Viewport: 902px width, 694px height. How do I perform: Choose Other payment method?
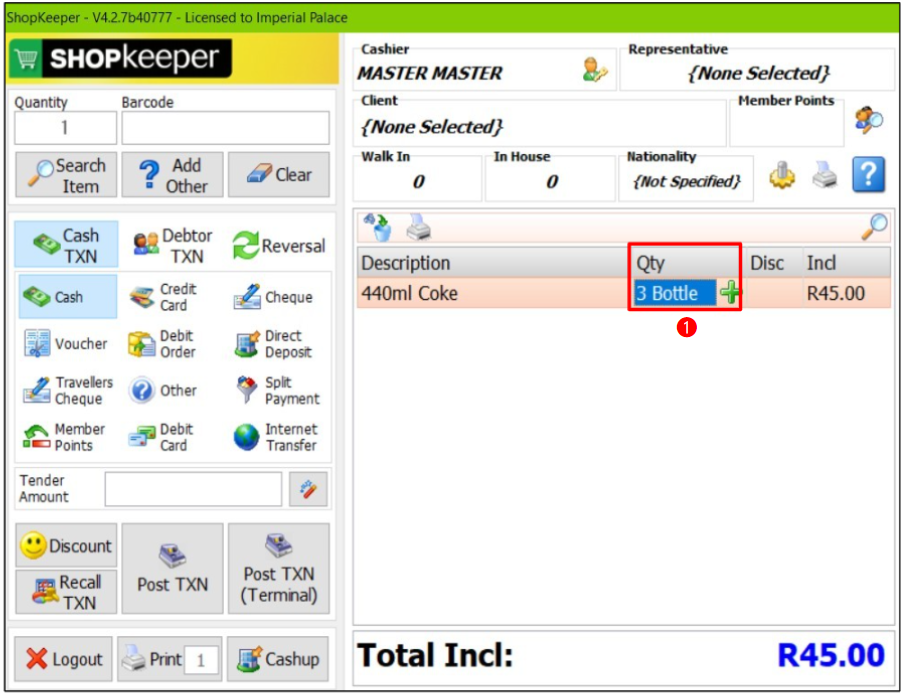163,390
